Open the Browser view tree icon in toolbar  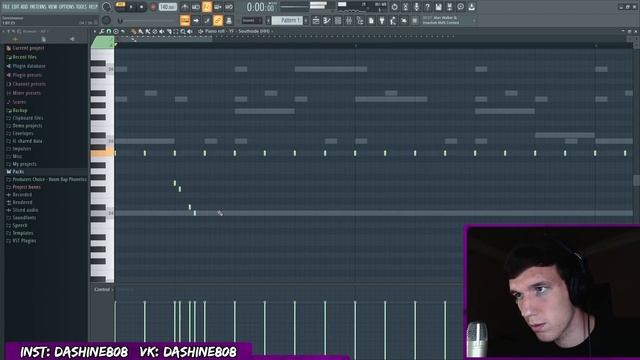[x=360, y=20]
